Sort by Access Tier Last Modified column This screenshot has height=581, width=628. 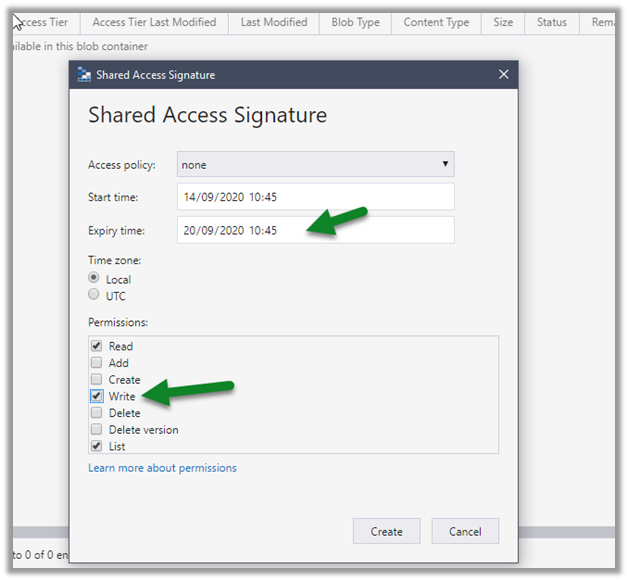point(154,22)
